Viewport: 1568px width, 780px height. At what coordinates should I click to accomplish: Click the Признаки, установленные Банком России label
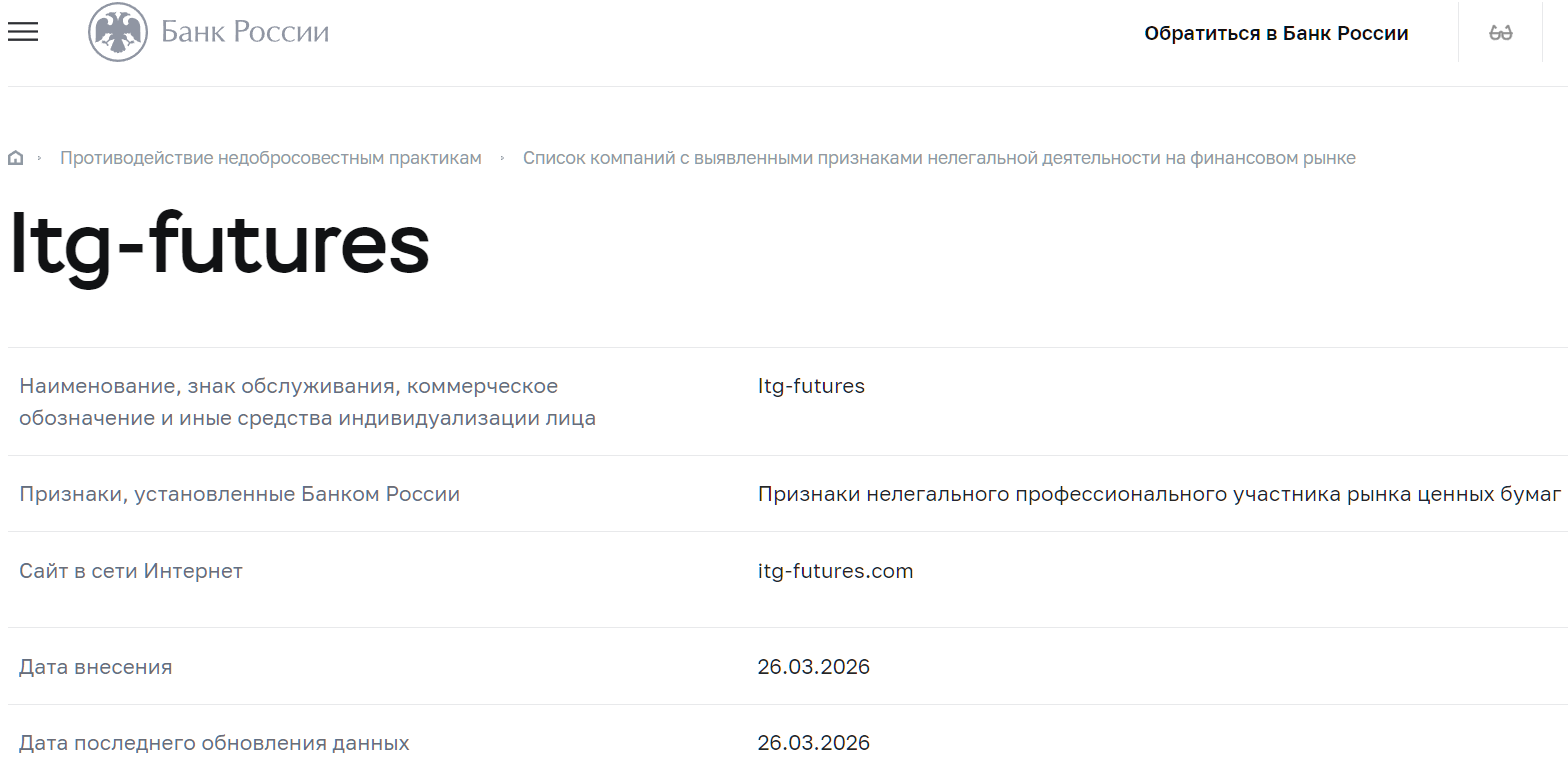pyautogui.click(x=239, y=494)
